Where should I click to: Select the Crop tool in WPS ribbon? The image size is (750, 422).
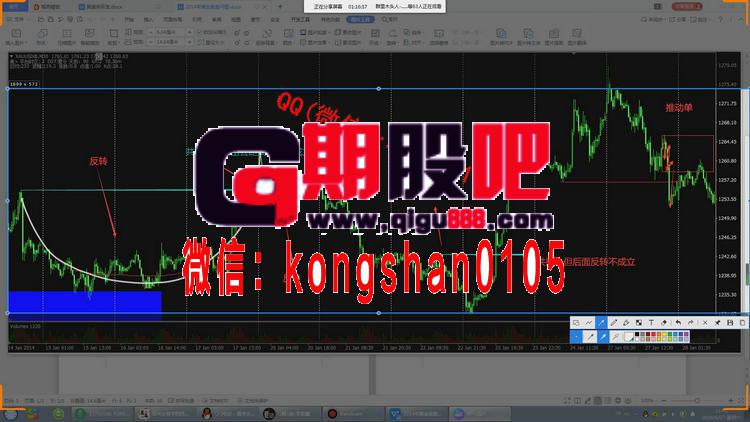coord(113,37)
